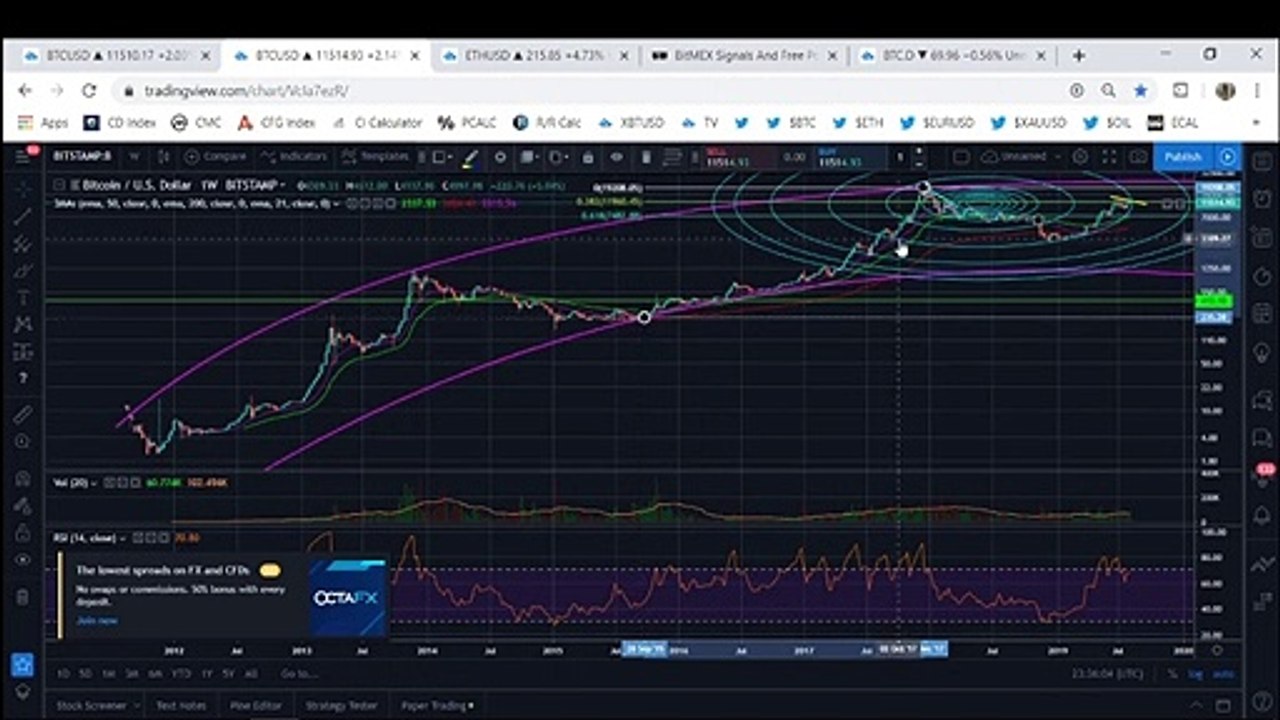Open the 1W timeframe selector
This screenshot has height=720, width=1280.
click(x=134, y=157)
